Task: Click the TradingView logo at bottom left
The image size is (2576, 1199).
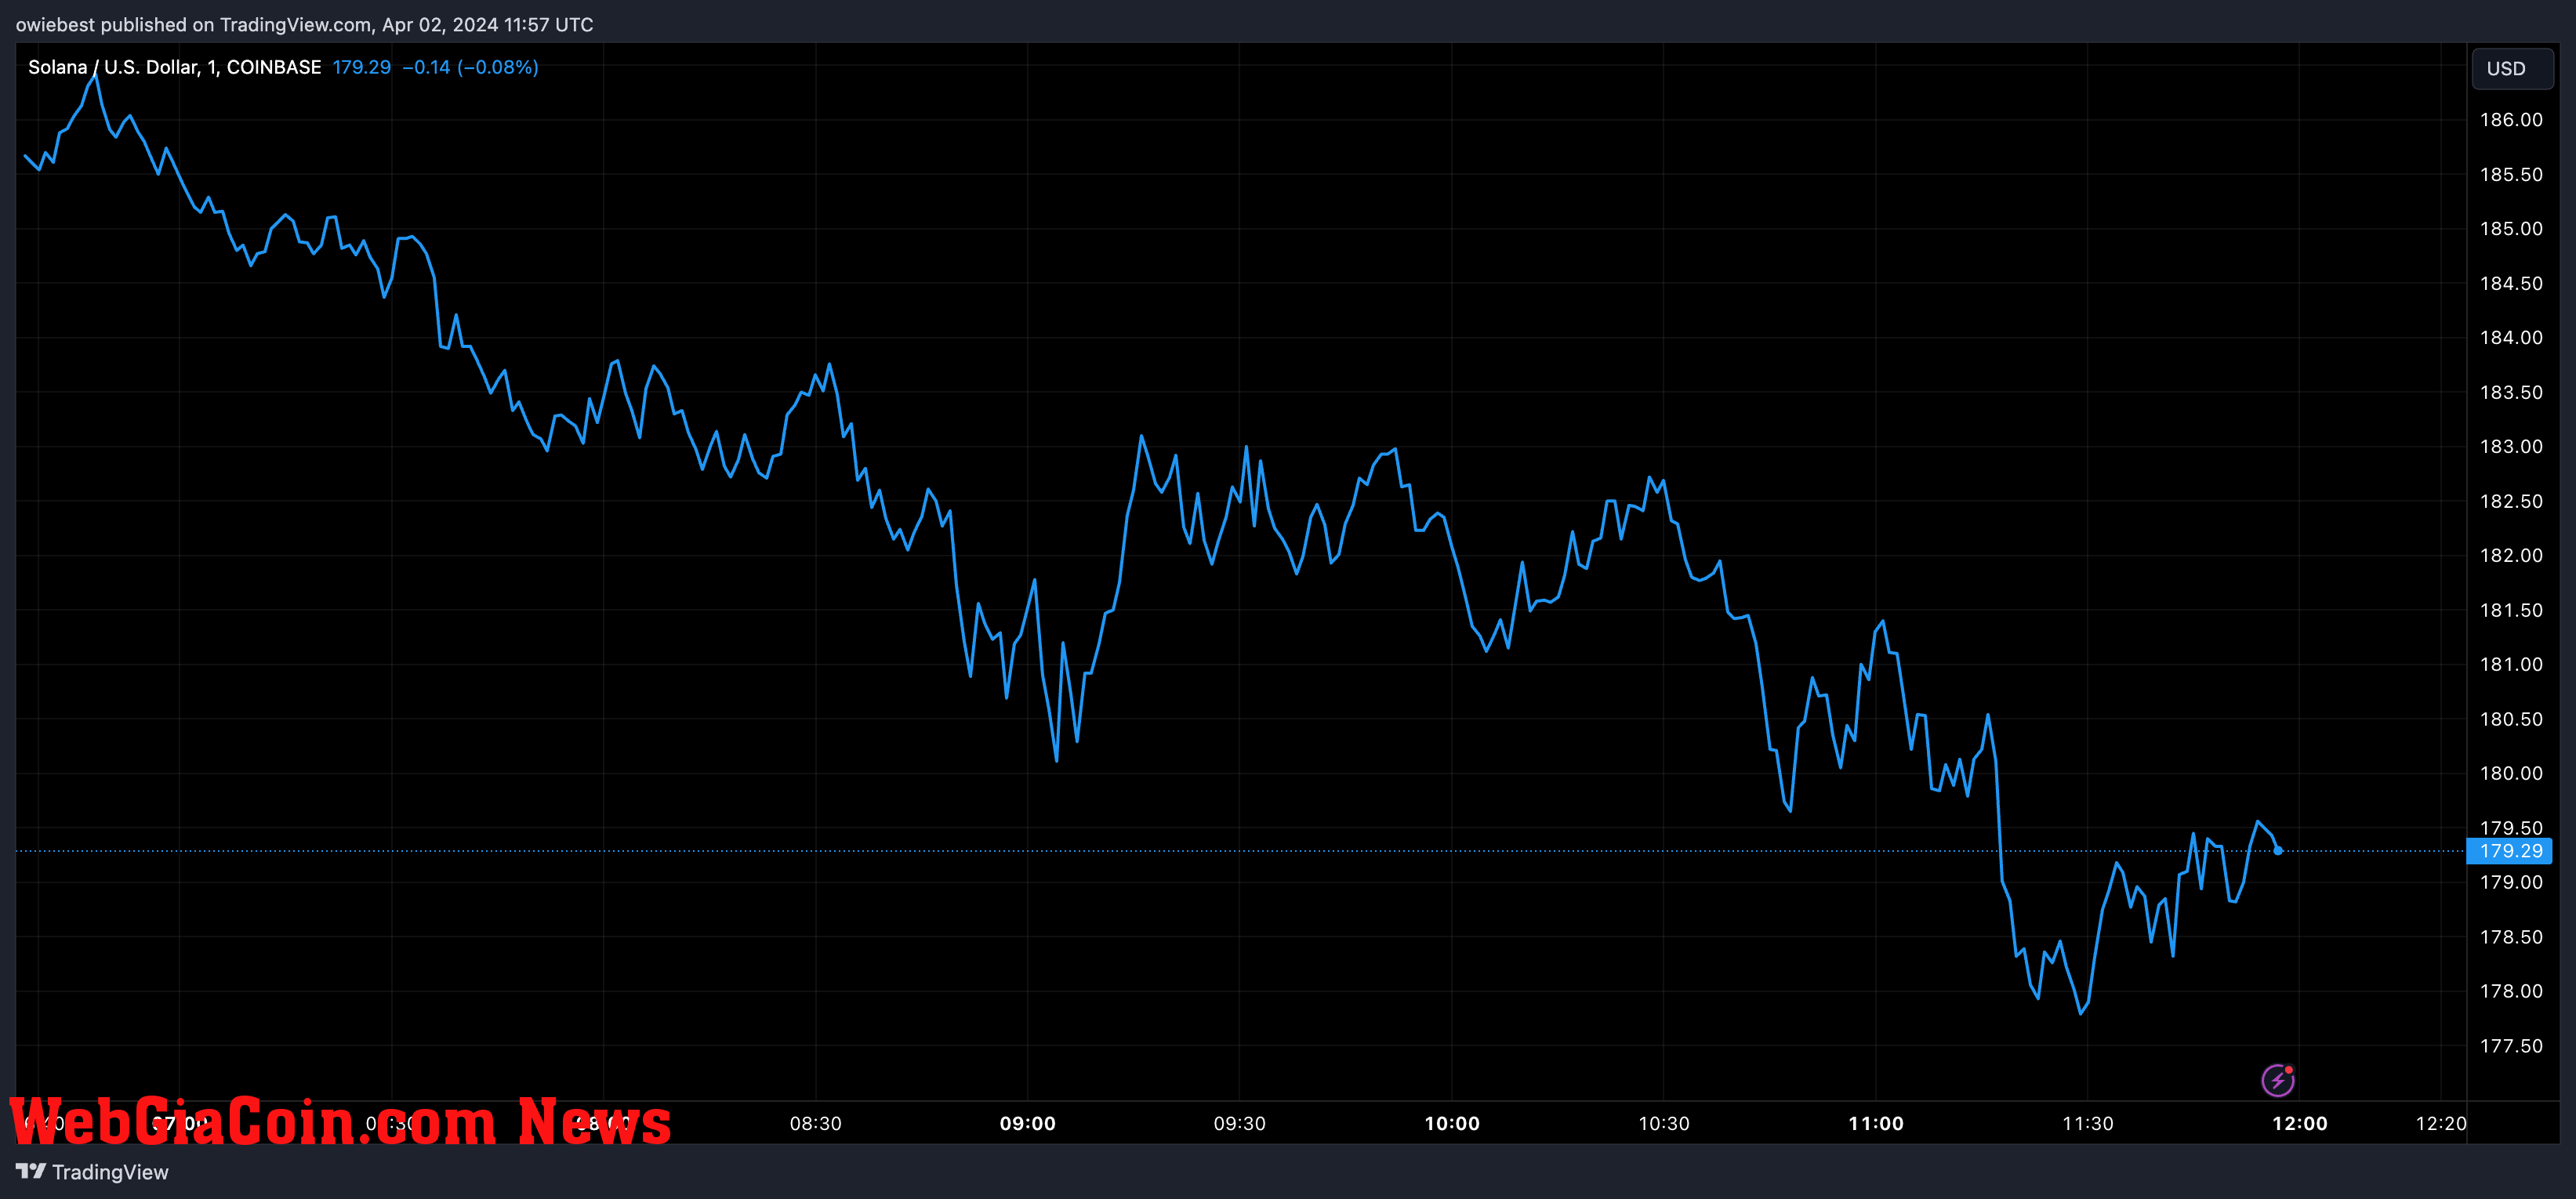Action: tap(92, 1172)
